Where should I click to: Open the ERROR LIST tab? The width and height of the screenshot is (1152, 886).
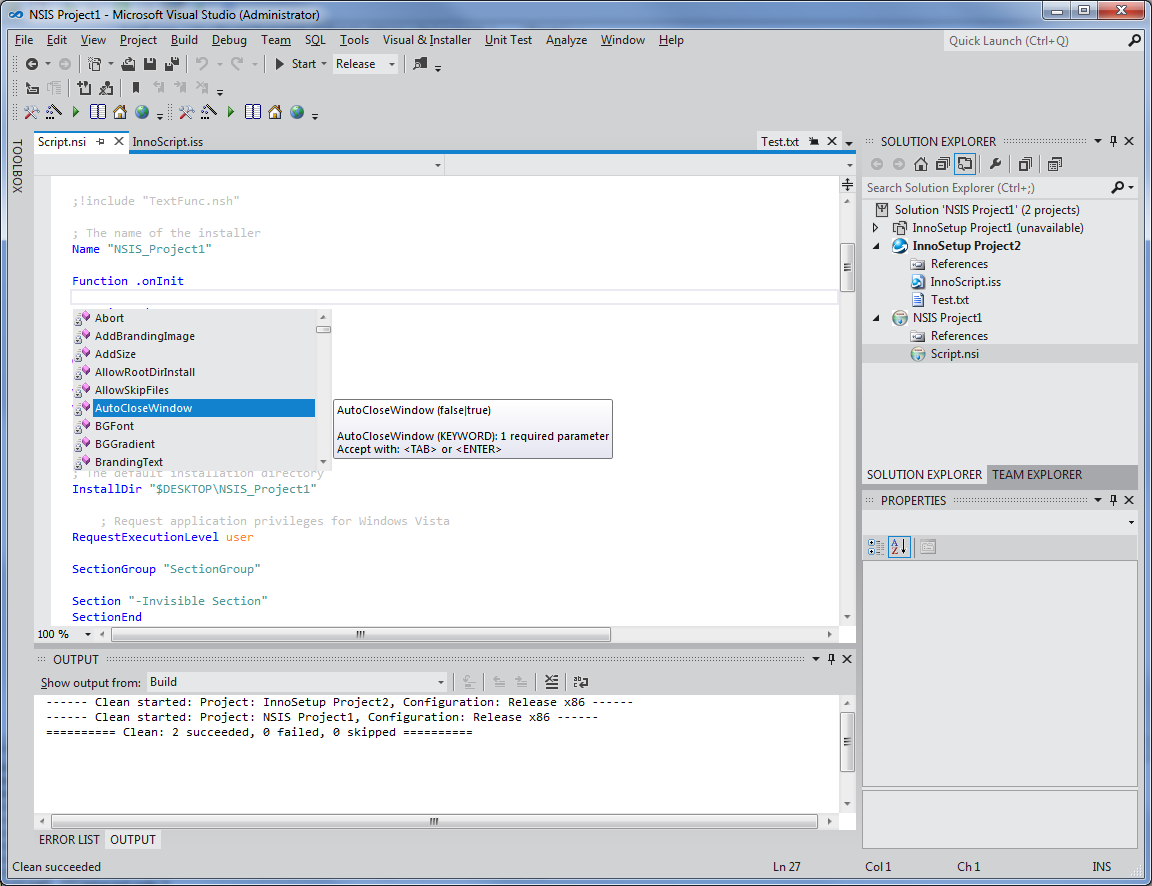click(69, 840)
